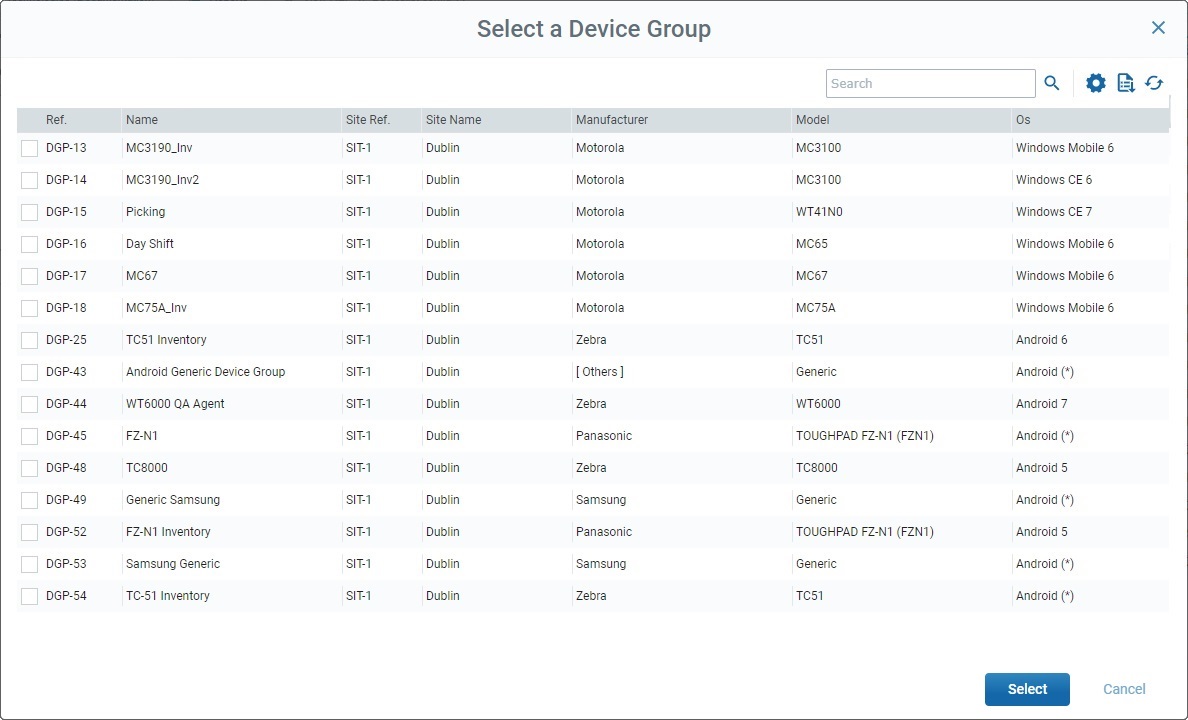Check the checkbox for DGP-13
The height and width of the screenshot is (720, 1188).
click(29, 147)
